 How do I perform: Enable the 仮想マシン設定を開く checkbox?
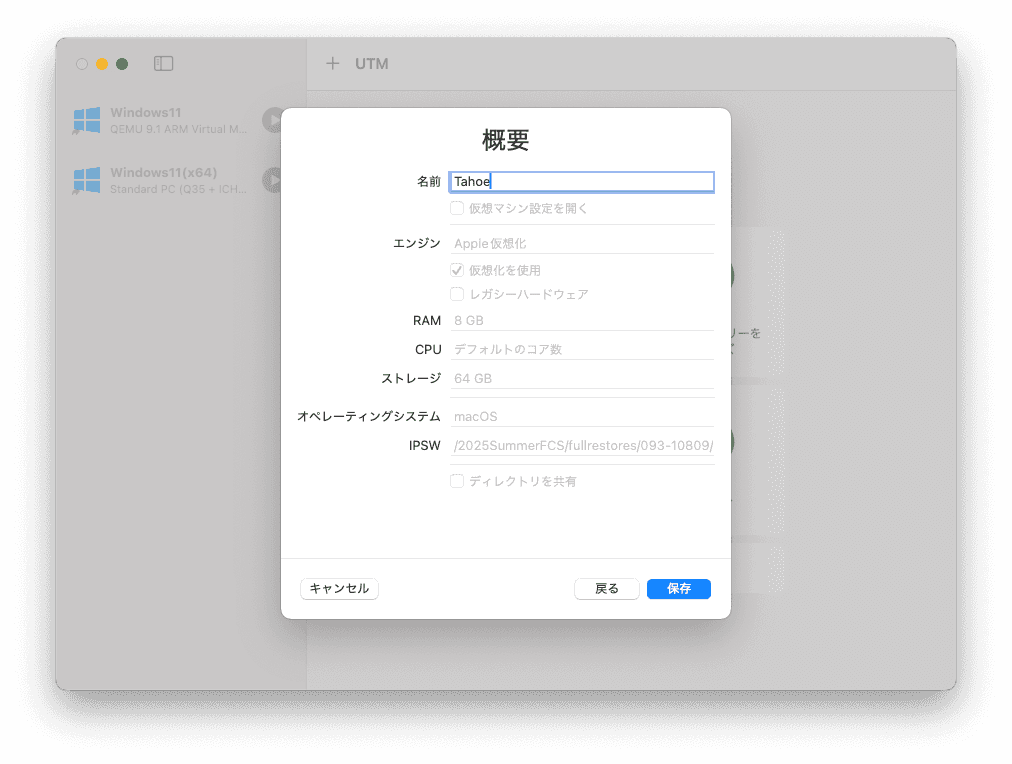click(457, 208)
